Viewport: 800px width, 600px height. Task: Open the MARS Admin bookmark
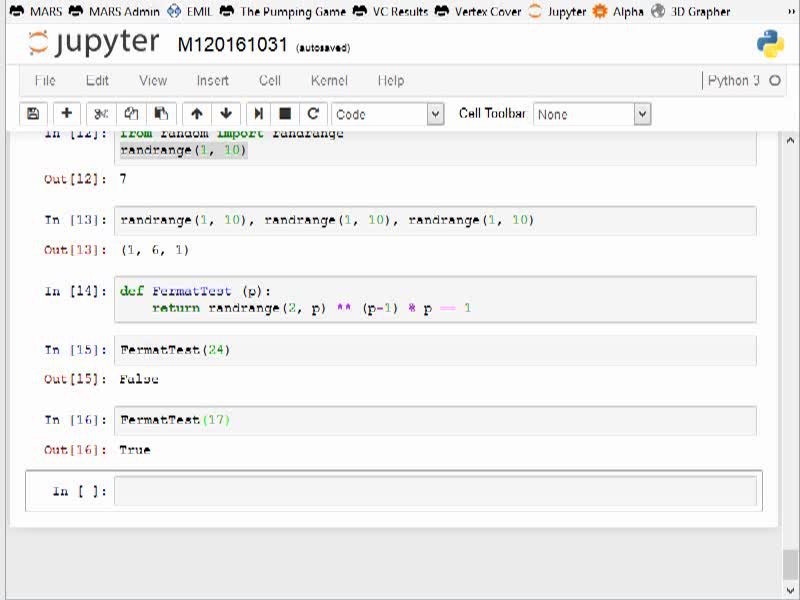click(x=114, y=11)
